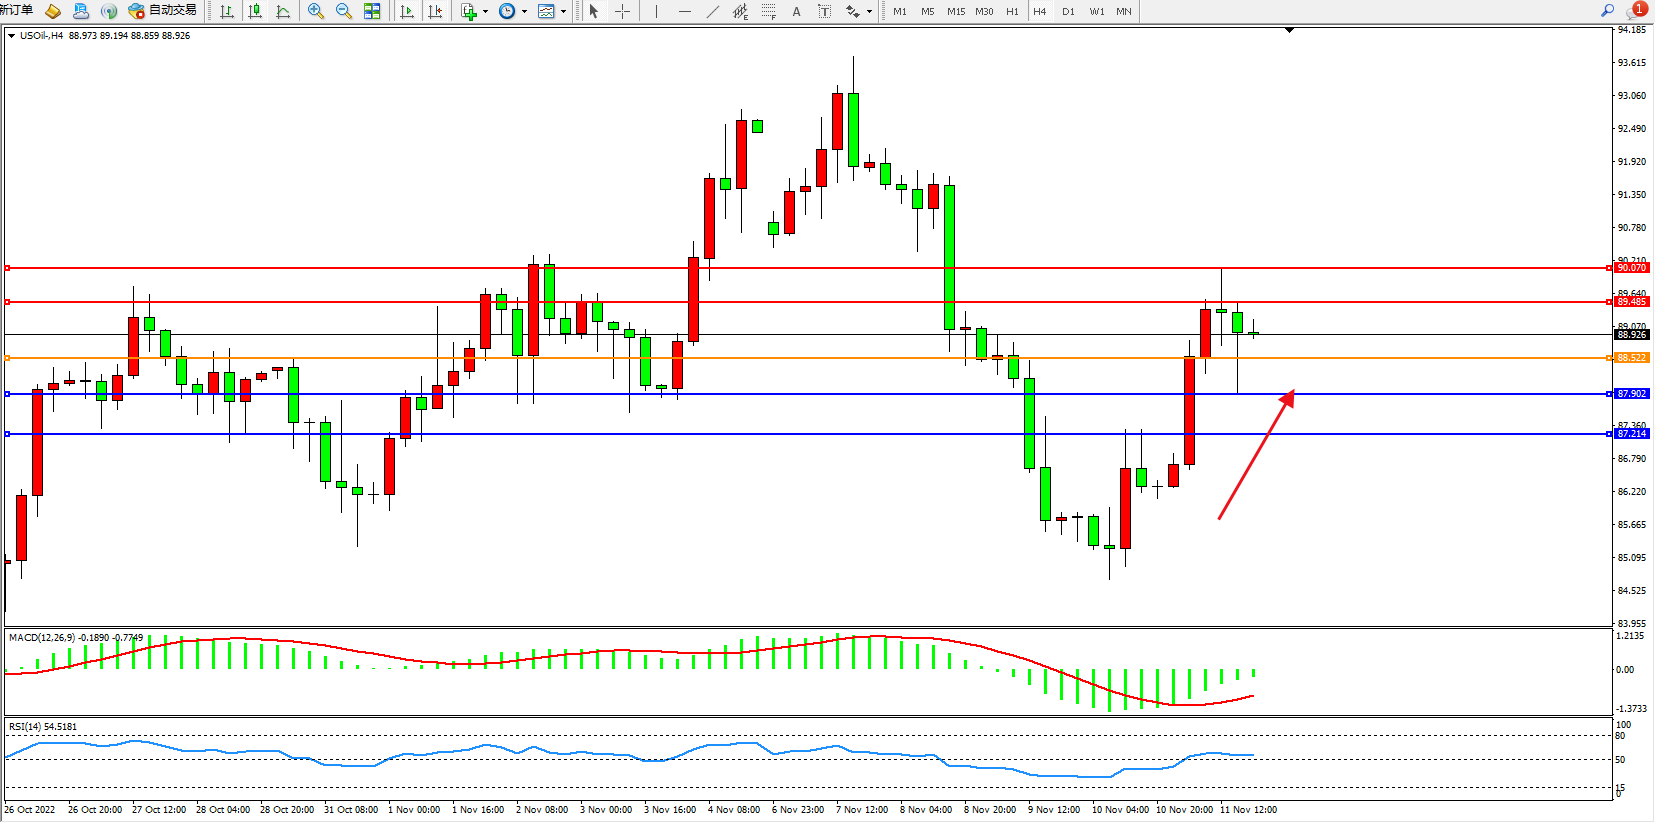Expand the chart templates dropdown arrow
Image resolution: width=1655 pixels, height=823 pixels.
pyautogui.click(x=563, y=12)
